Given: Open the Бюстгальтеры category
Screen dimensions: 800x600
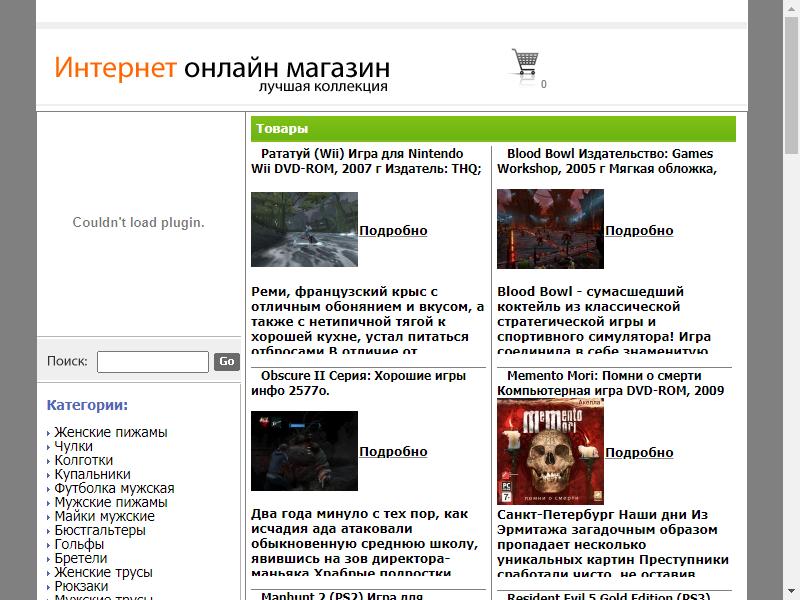Looking at the screenshot, I should tap(99, 530).
